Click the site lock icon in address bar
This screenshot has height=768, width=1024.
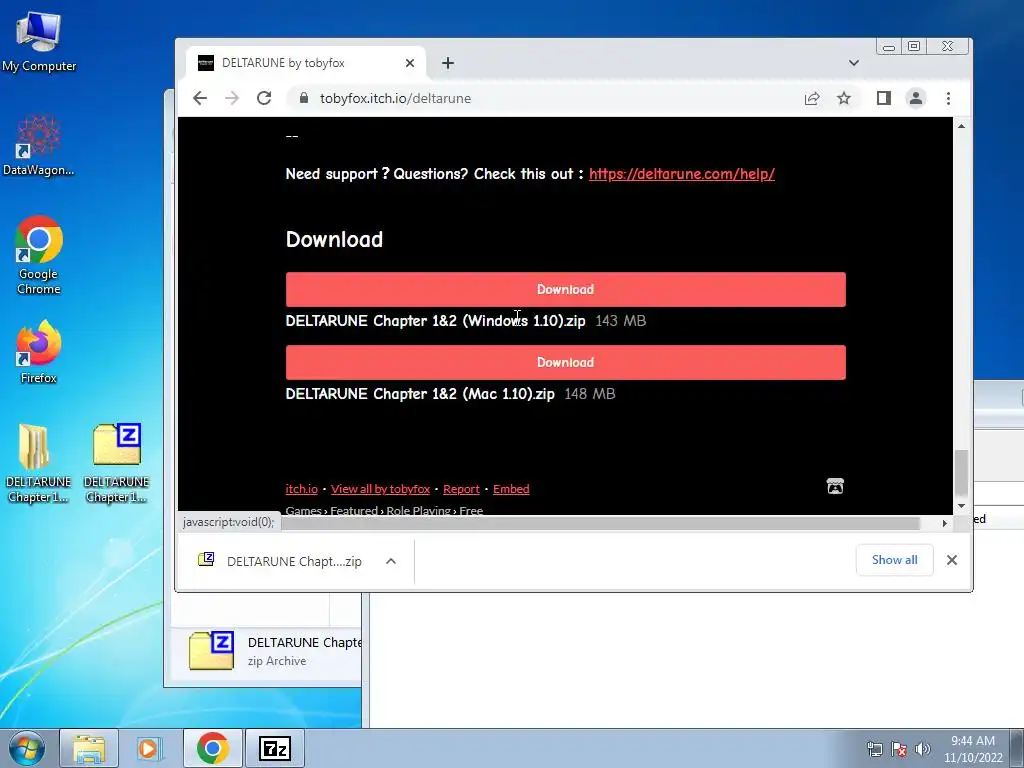pos(303,98)
